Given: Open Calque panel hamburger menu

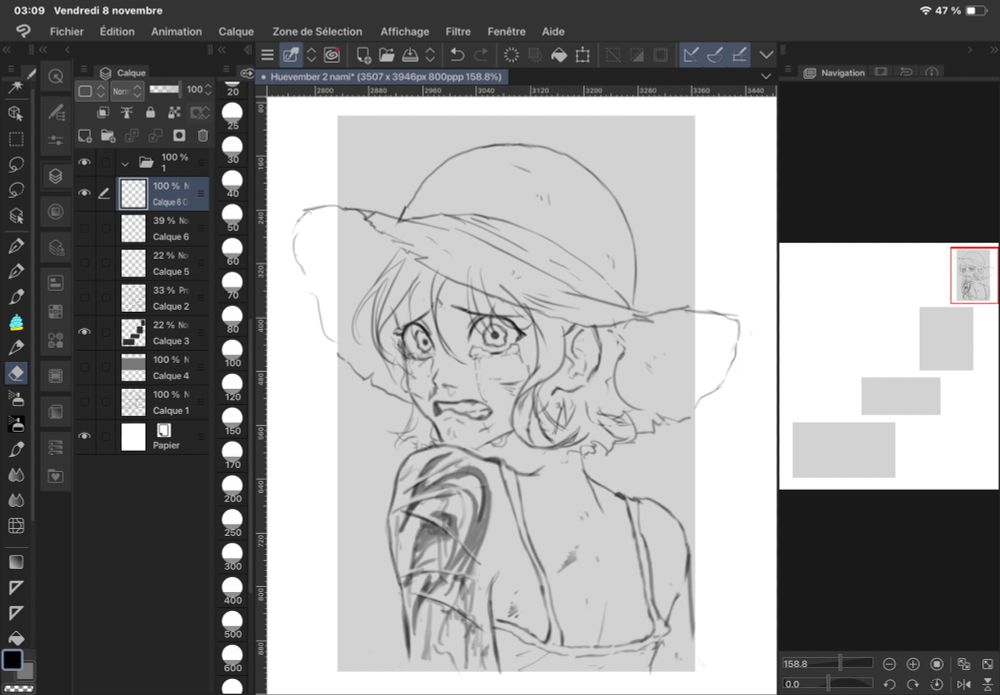Looking at the screenshot, I should tap(84, 70).
